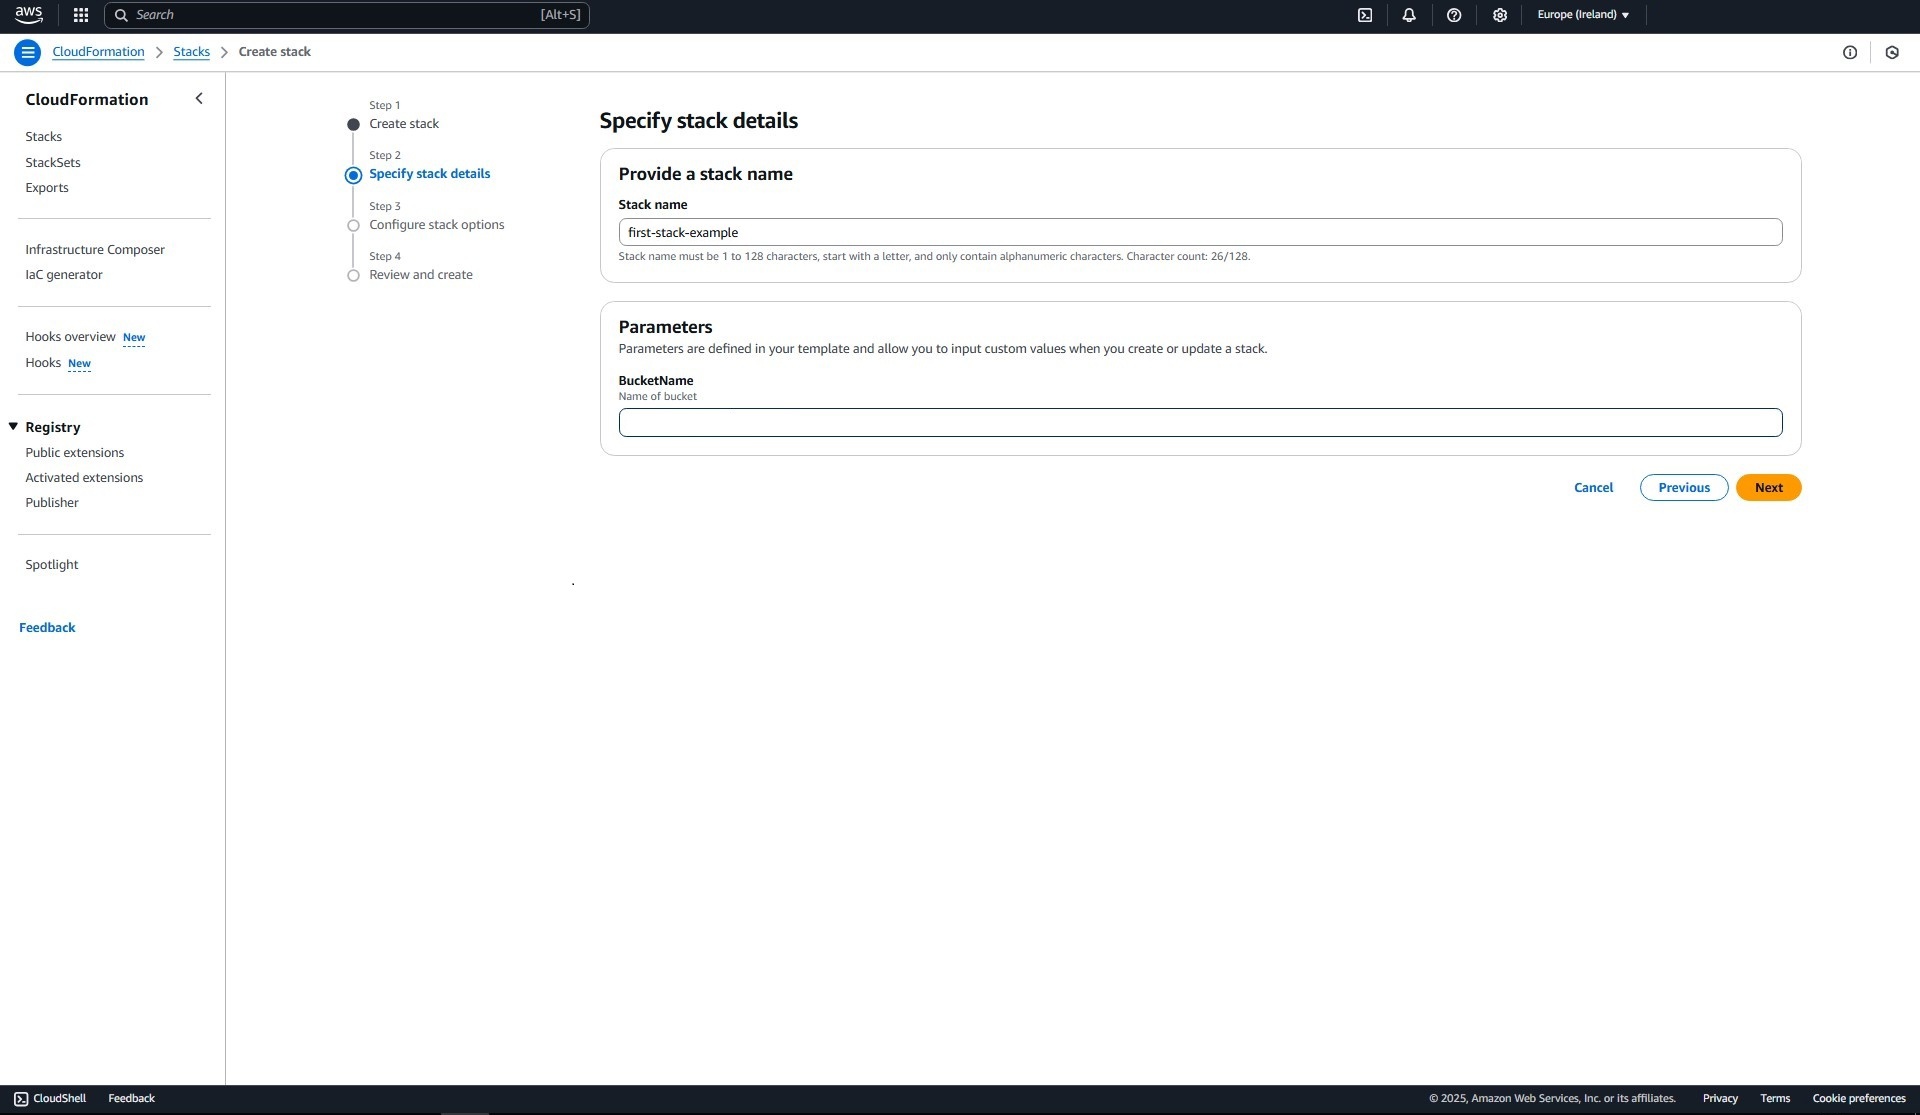Focus the BucketName input field
Screen dimensions: 1920x1115
click(1199, 422)
